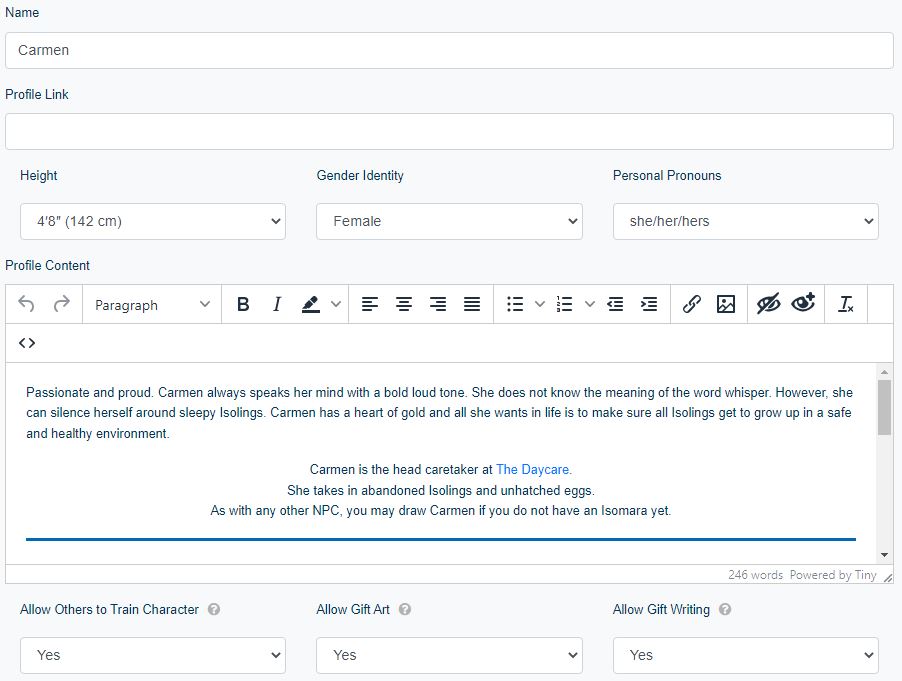Viewport: 902px width, 681px height.
Task: Center align the profile text
Action: click(x=404, y=305)
